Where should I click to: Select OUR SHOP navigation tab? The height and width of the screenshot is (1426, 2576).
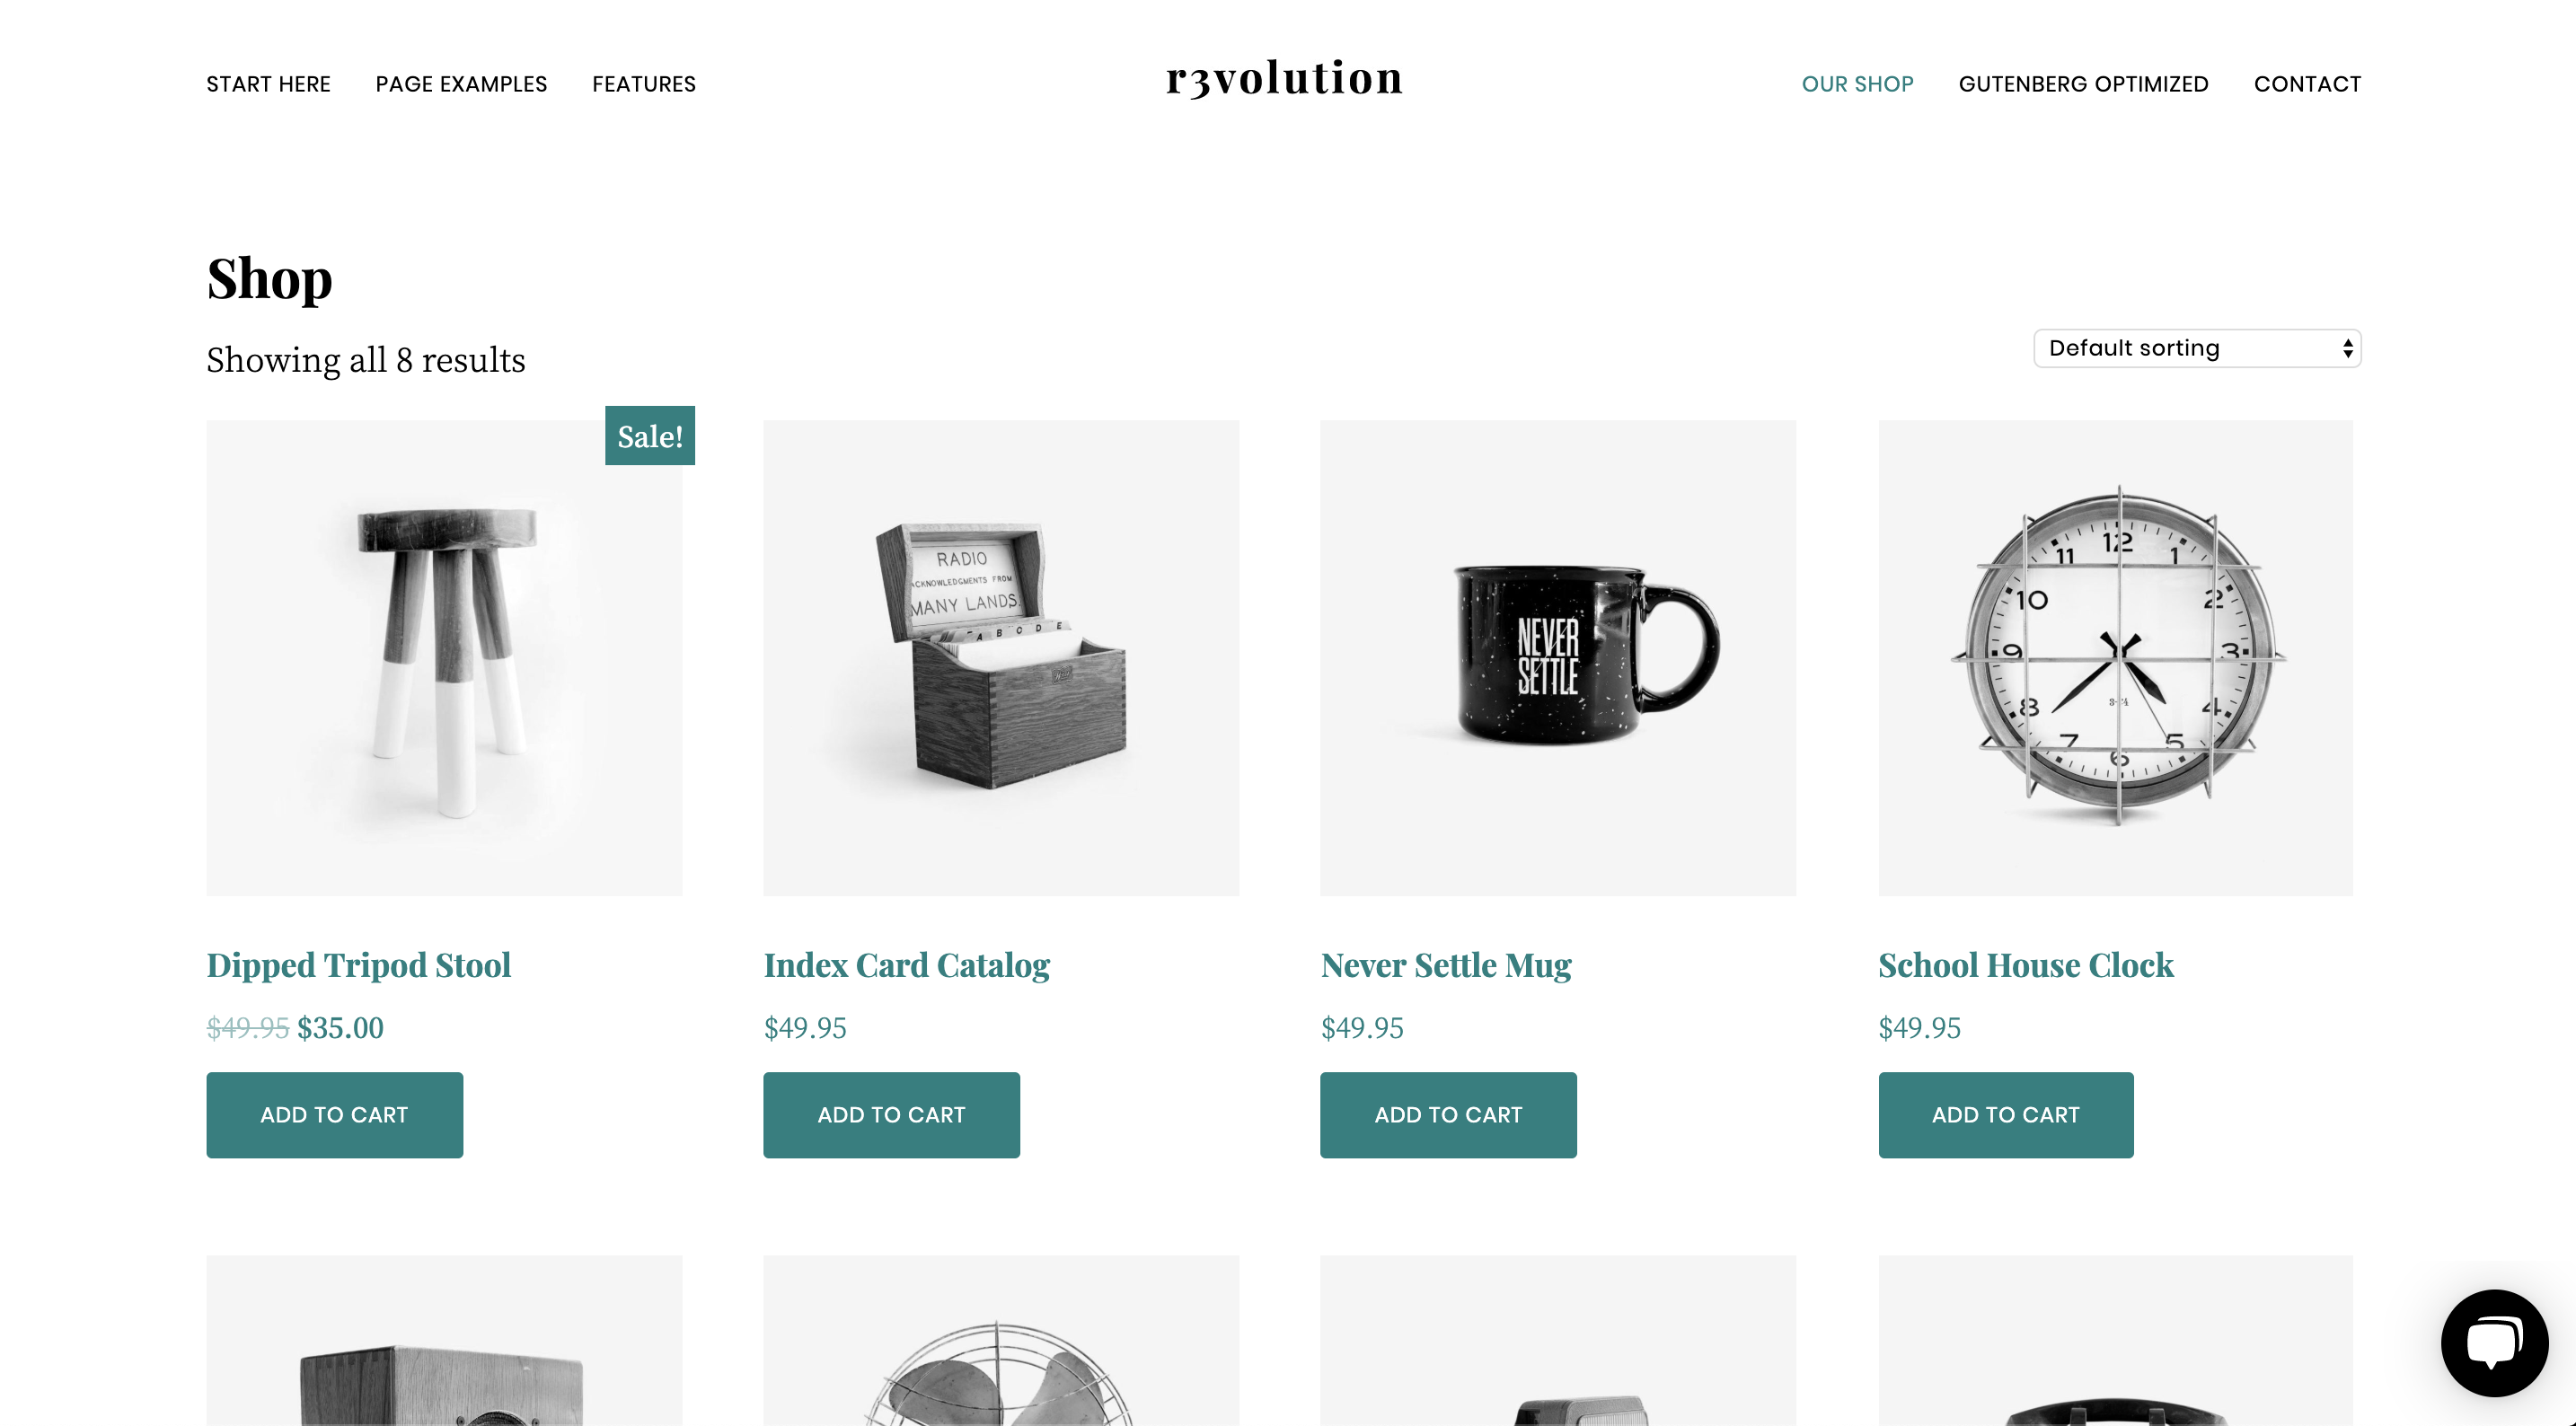pos(1857,83)
